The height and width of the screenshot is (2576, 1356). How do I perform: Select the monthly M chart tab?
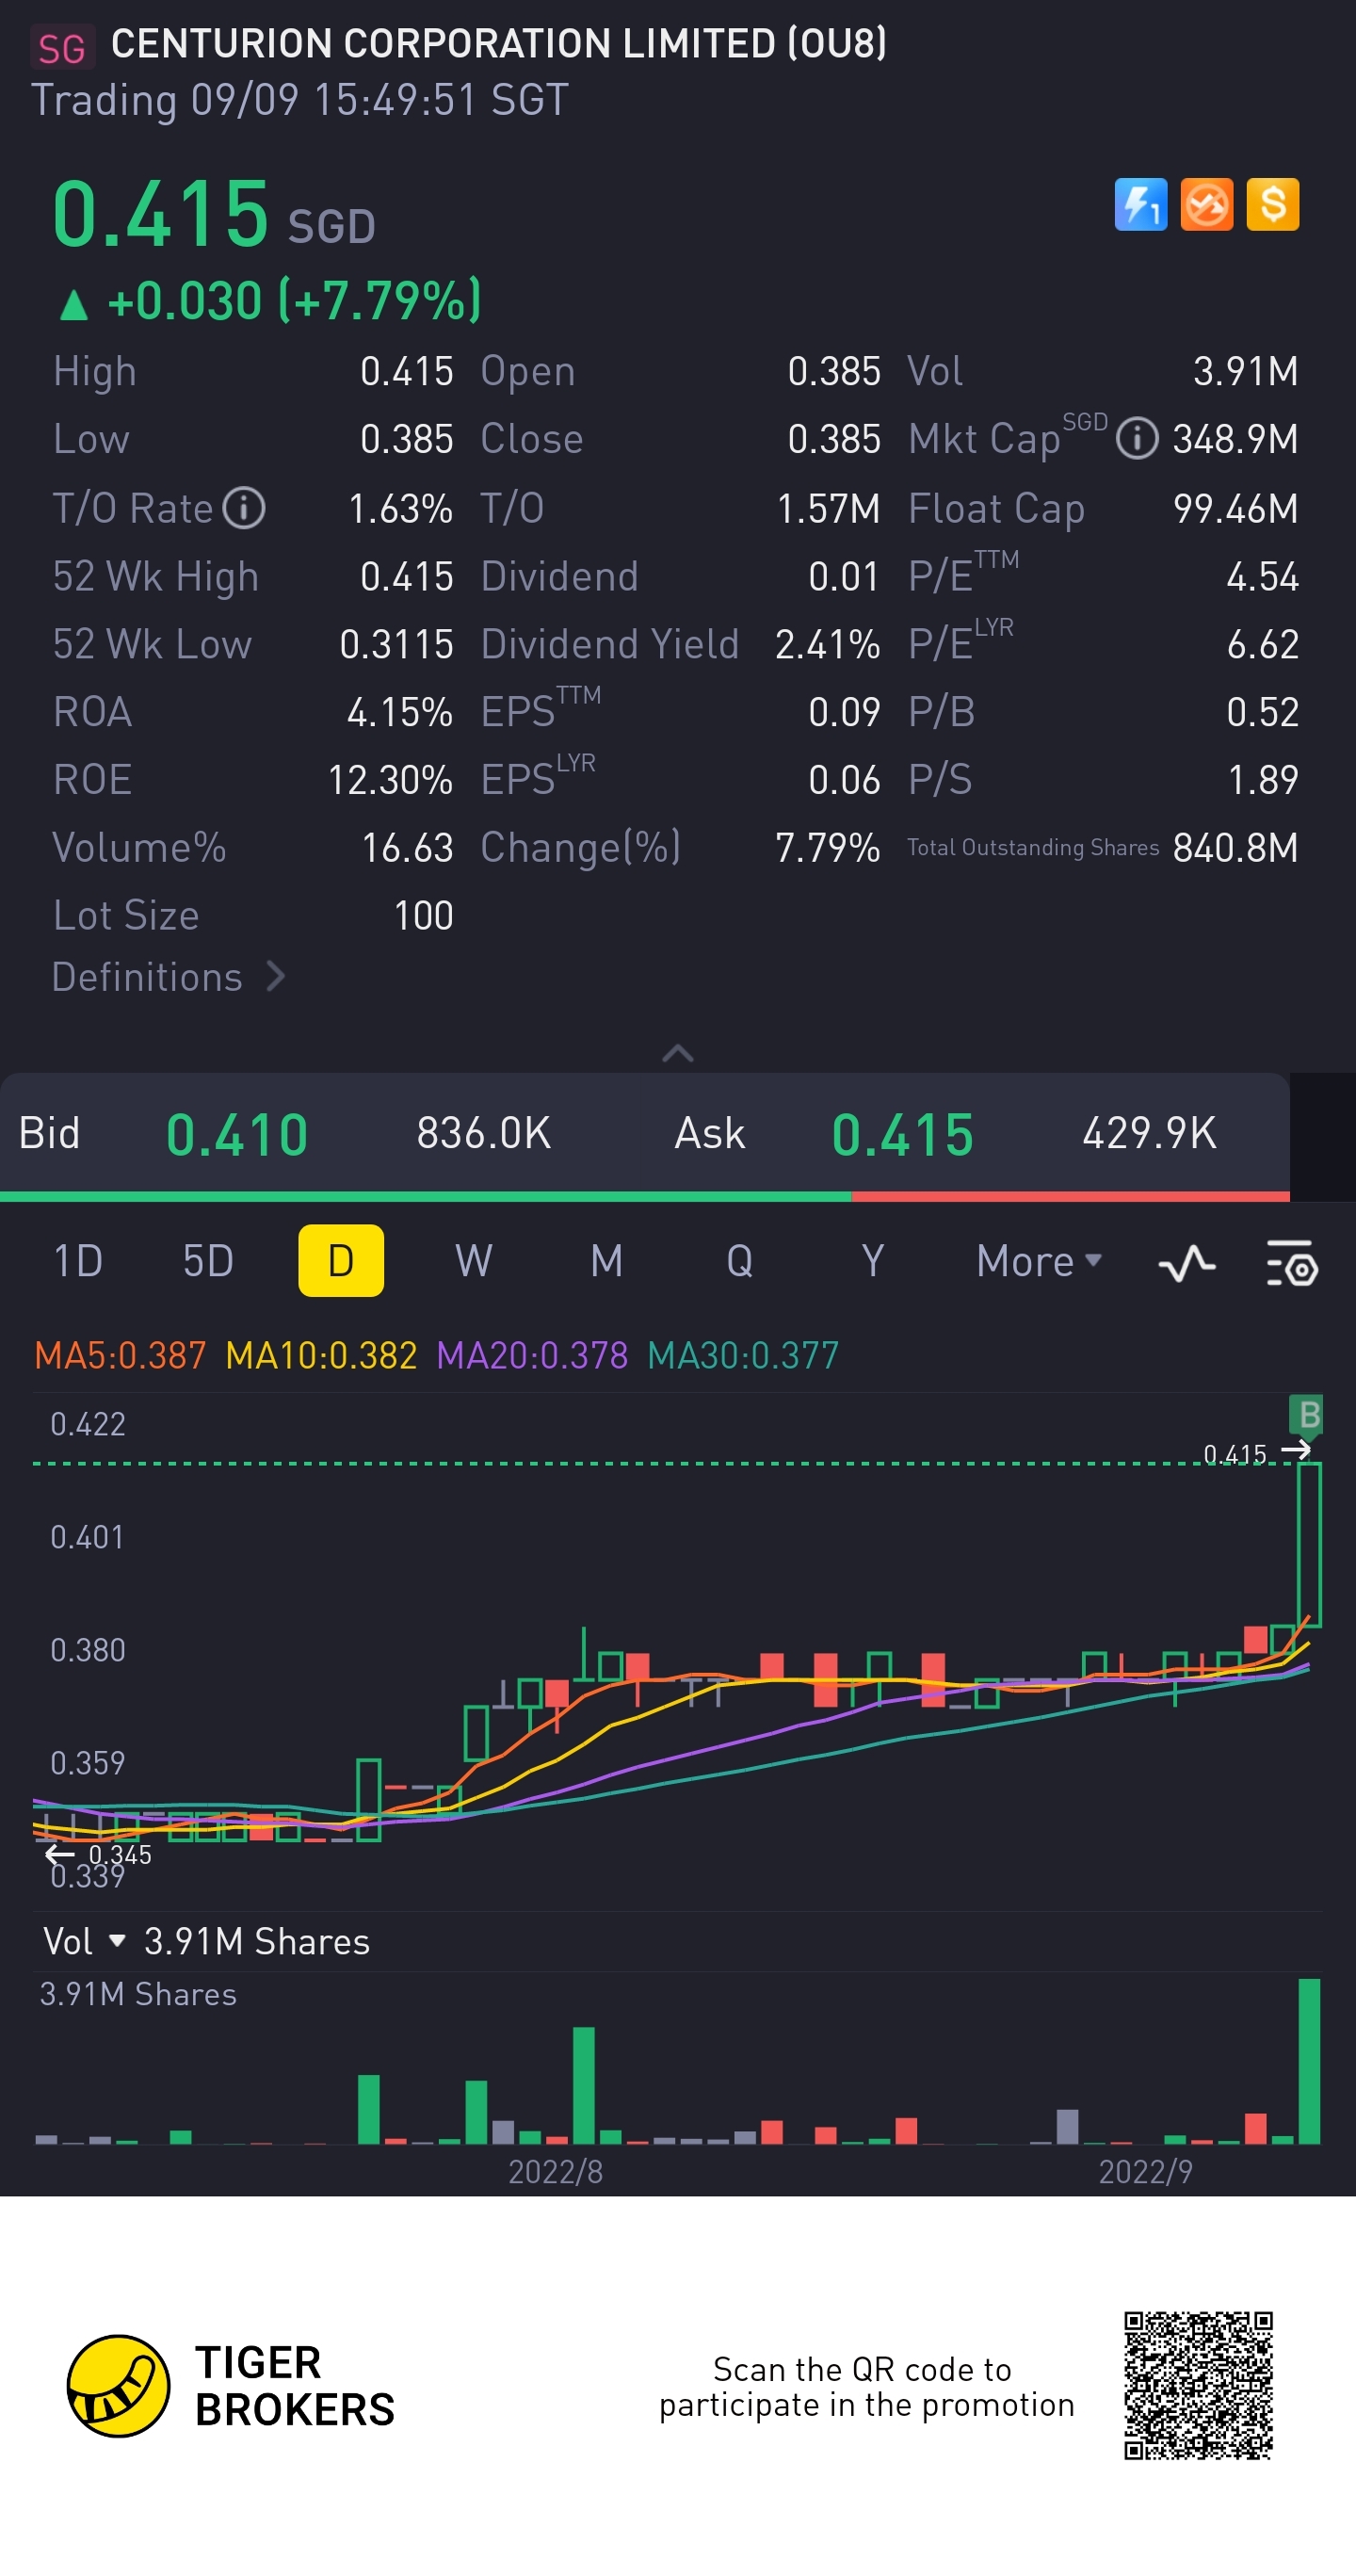(607, 1261)
